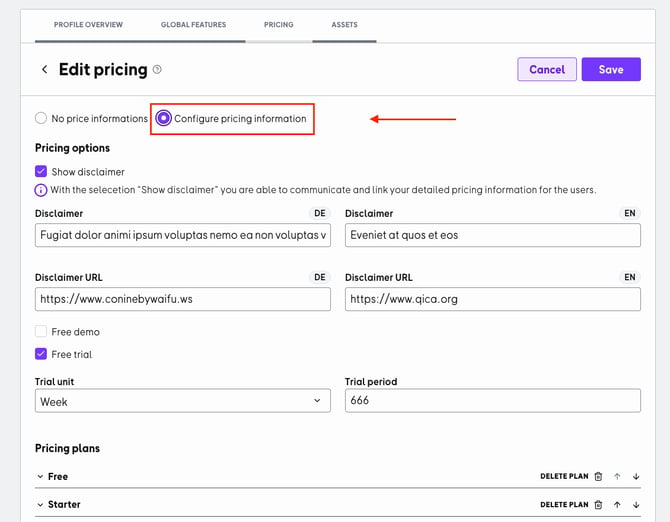Open the Pricing tab
Viewport: 670px width, 522px height.
click(279, 25)
